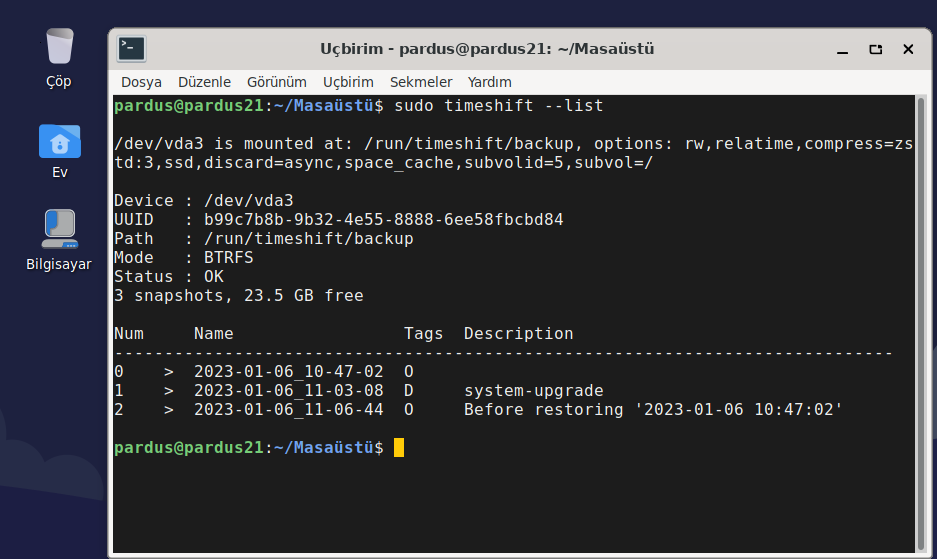937x559 pixels.
Task: Open the Düzenle menu
Action: tap(204, 82)
